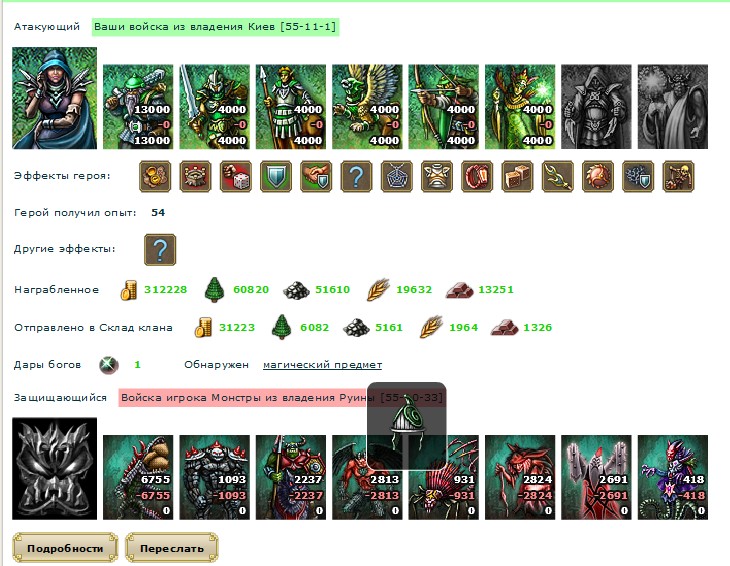Click the gold coins icon next to 312228
This screenshot has width=730, height=566.
pos(129,290)
